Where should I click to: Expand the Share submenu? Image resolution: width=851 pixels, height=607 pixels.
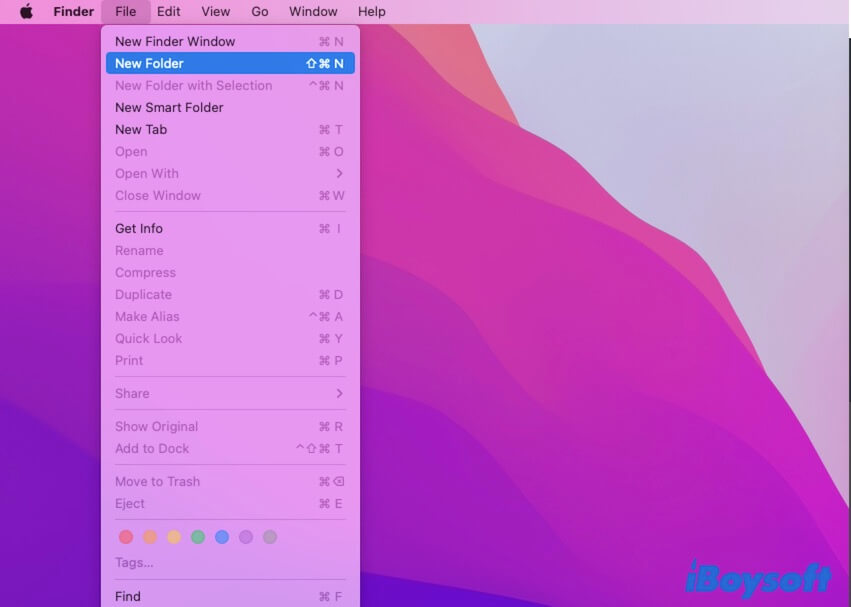[131, 393]
